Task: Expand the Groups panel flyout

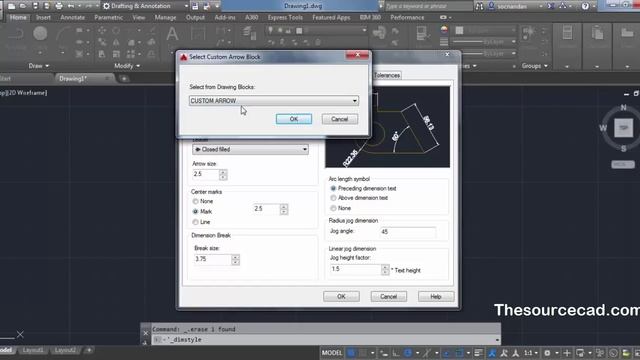Action: tap(534, 66)
